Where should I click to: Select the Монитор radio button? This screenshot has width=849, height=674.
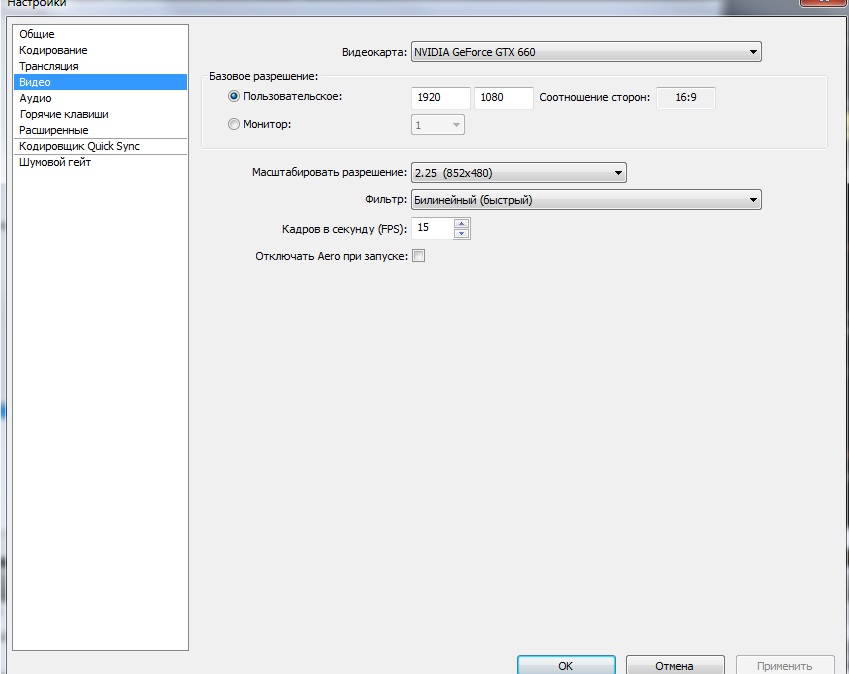(234, 125)
